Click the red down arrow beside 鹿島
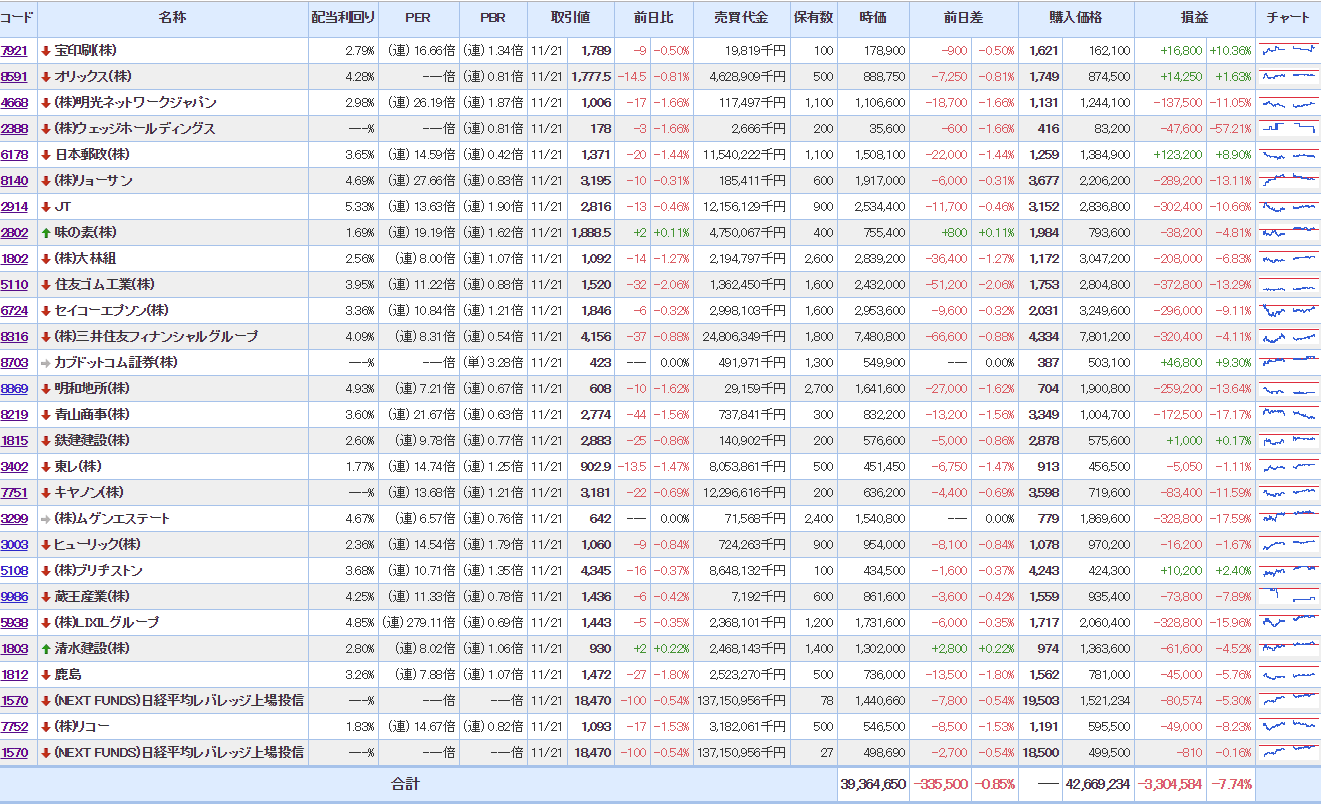Viewport: 1321px width, 808px height. pos(46,675)
